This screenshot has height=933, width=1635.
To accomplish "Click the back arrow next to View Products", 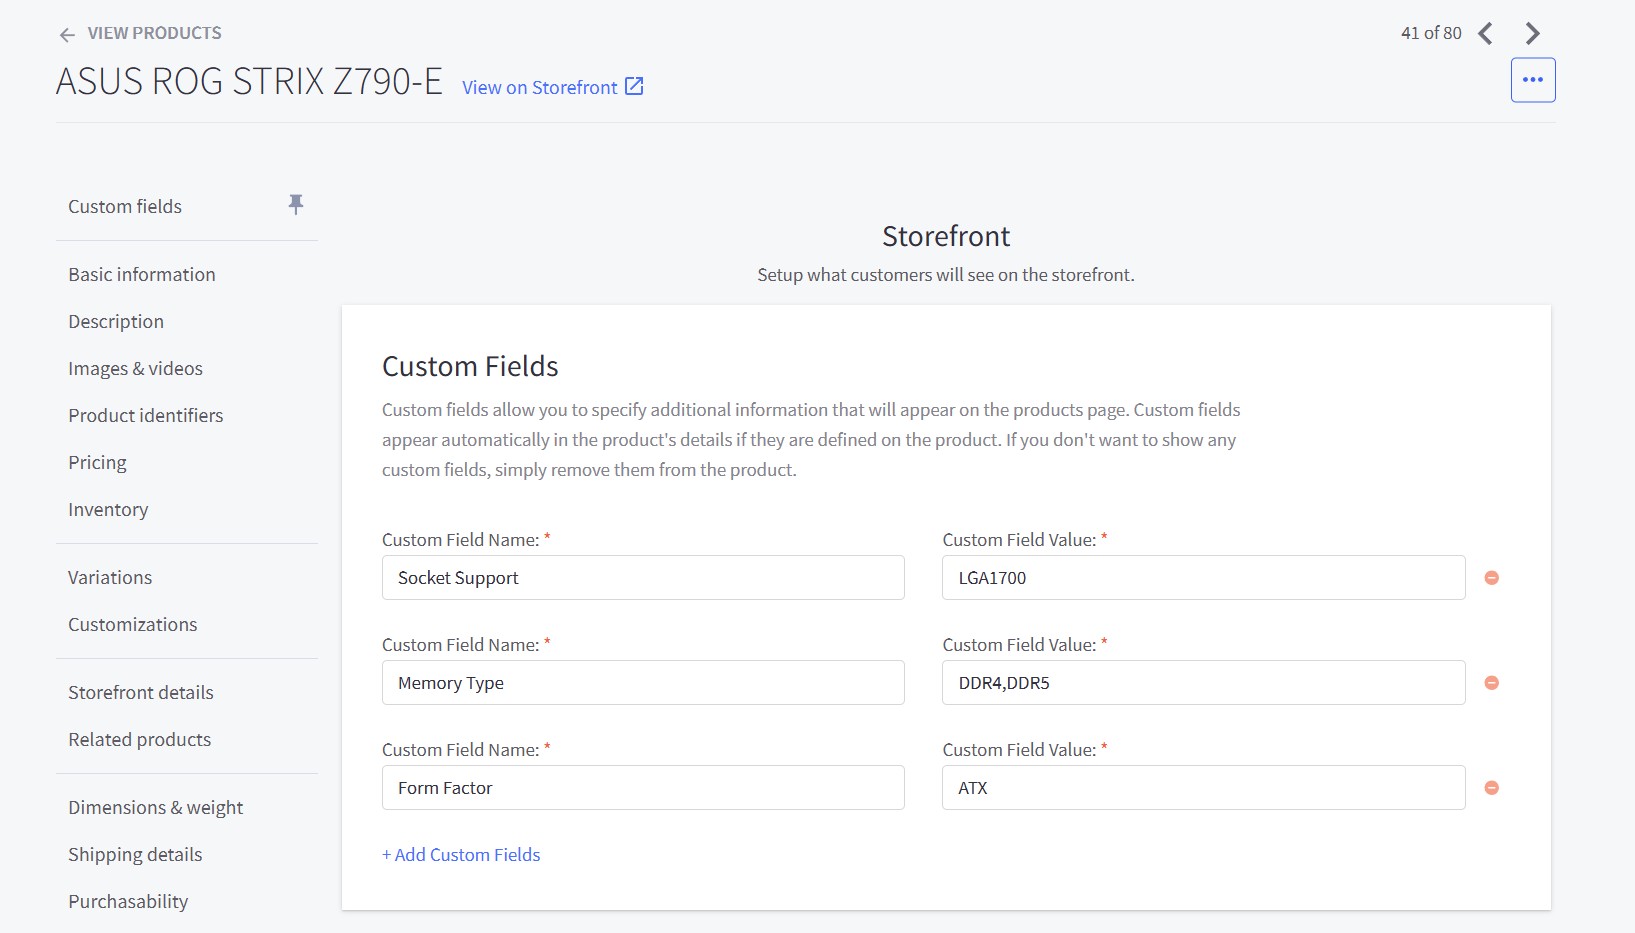I will (x=67, y=35).
